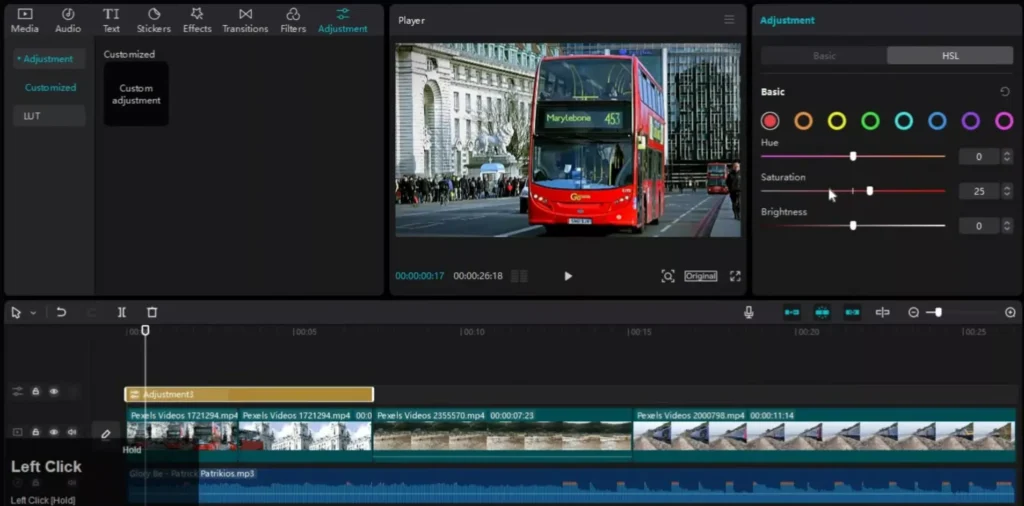Toggle clip linkage in timeline

(x=852, y=313)
